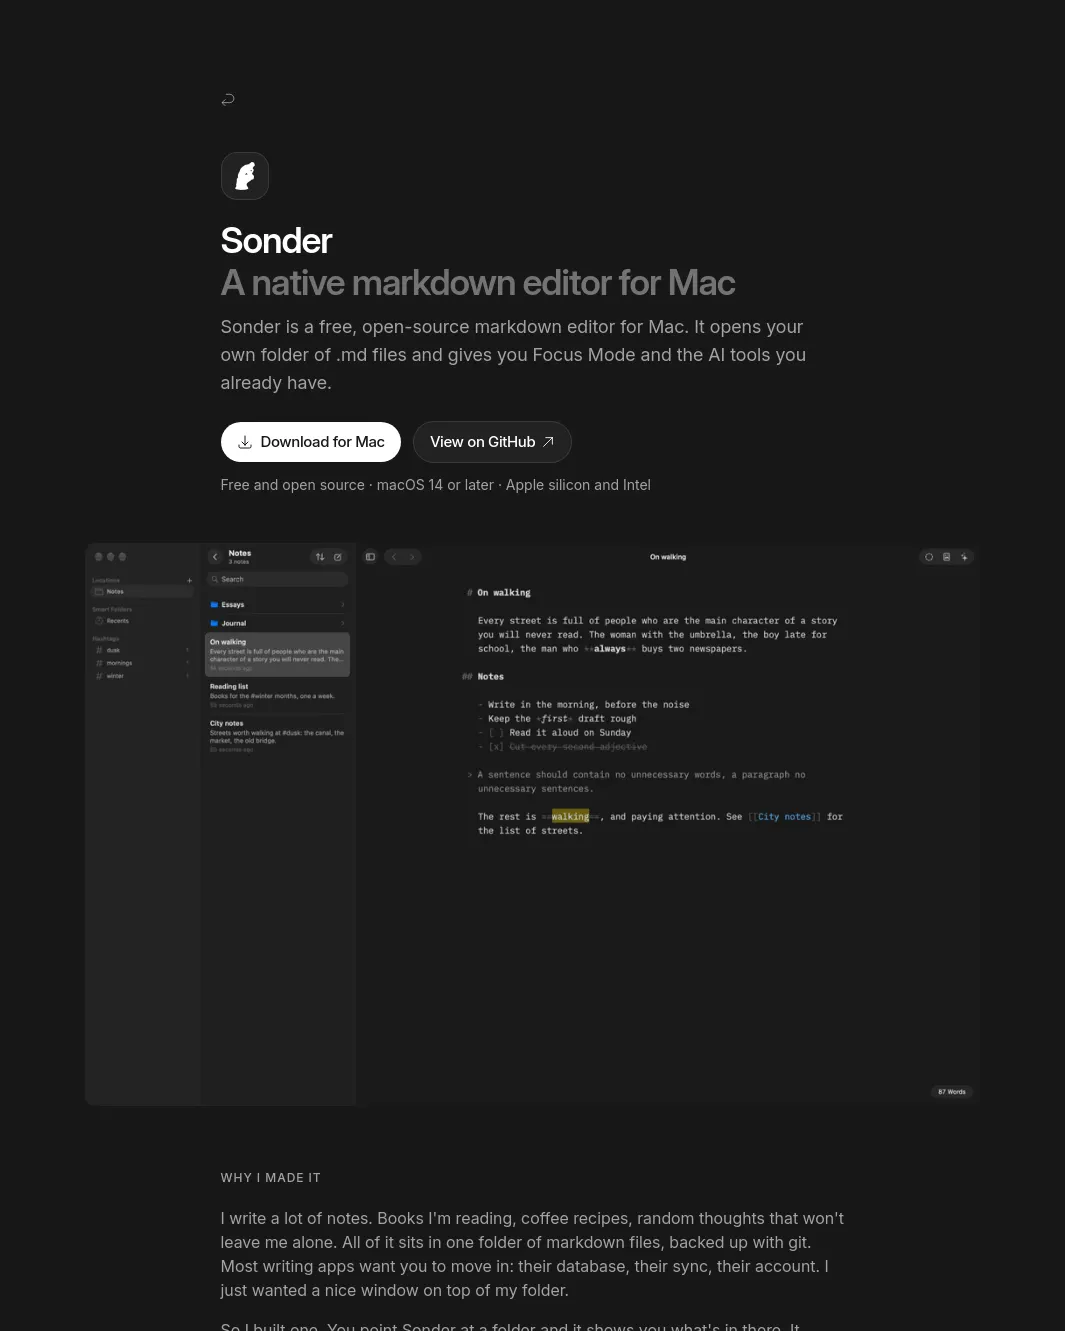Click the compose new note icon
Screen dimensions: 1065x1331
coord(338,557)
